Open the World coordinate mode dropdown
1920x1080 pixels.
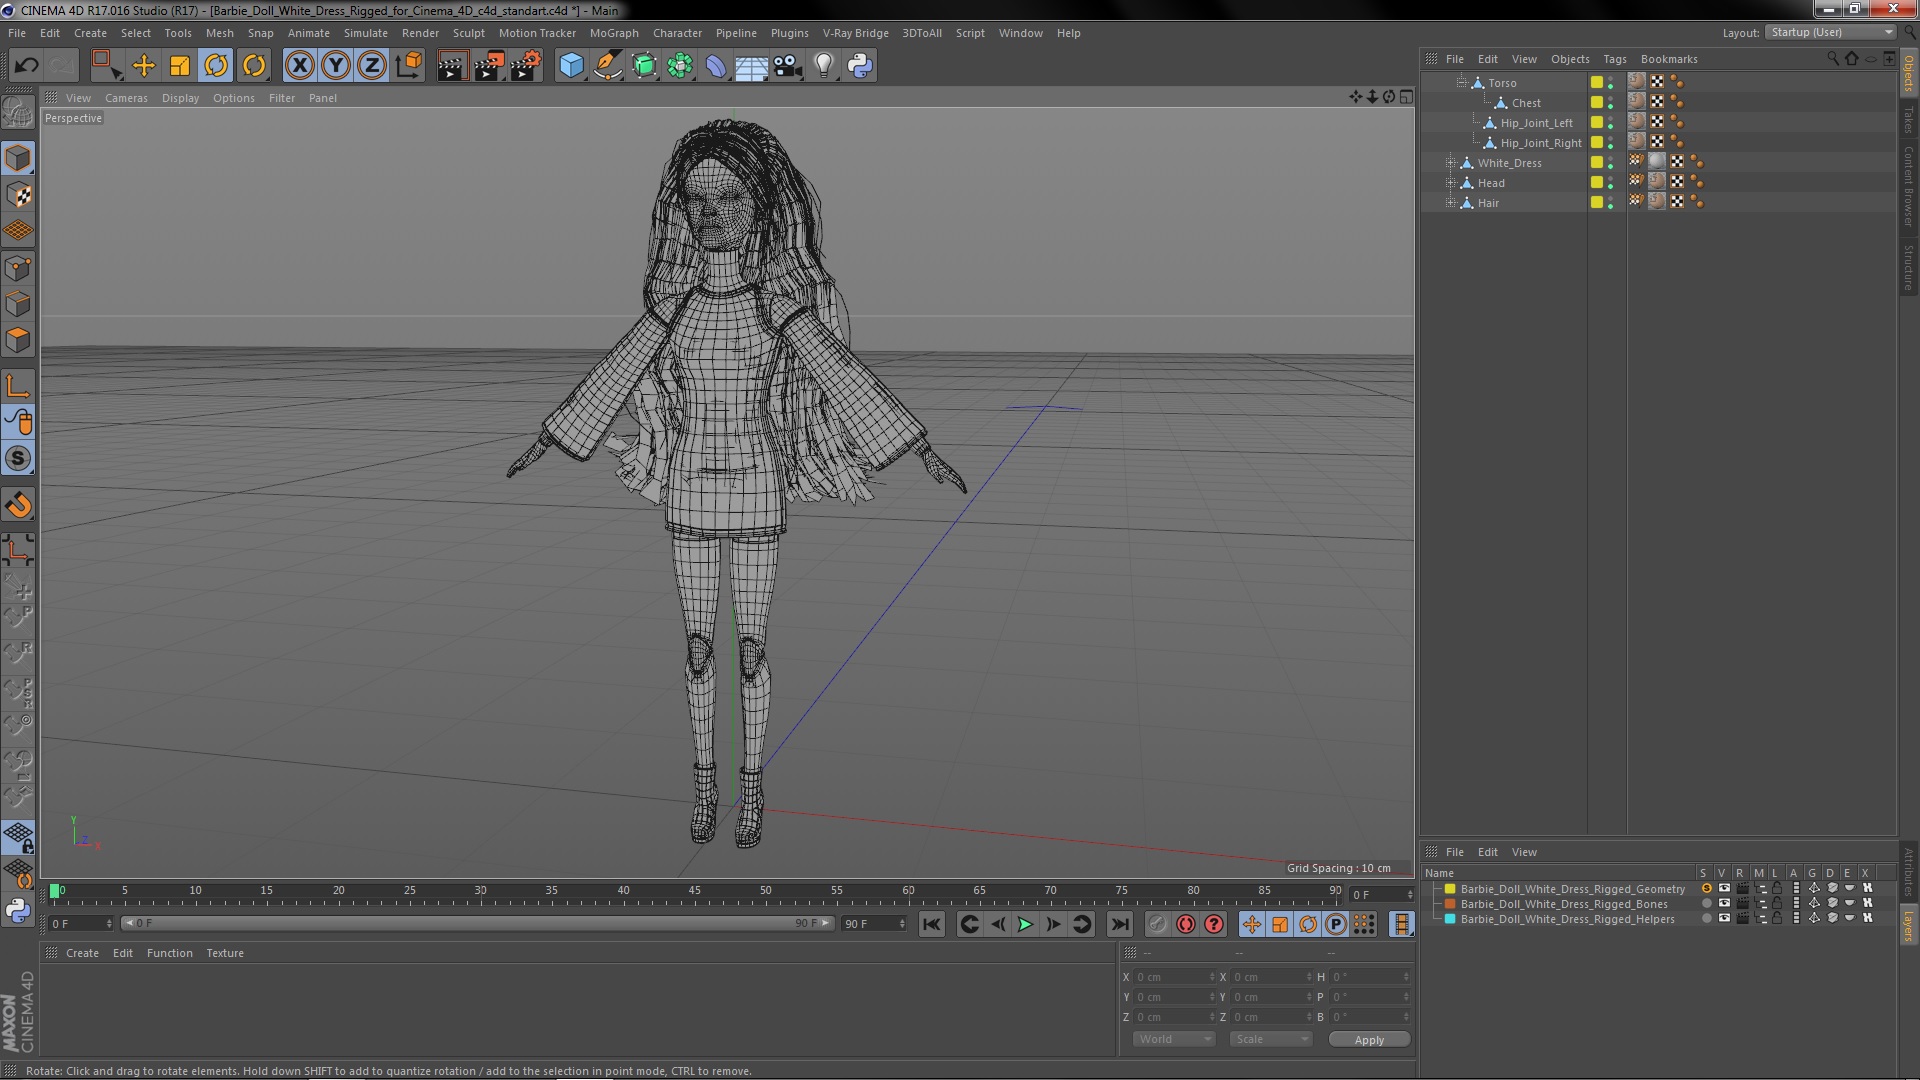pyautogui.click(x=1174, y=1039)
